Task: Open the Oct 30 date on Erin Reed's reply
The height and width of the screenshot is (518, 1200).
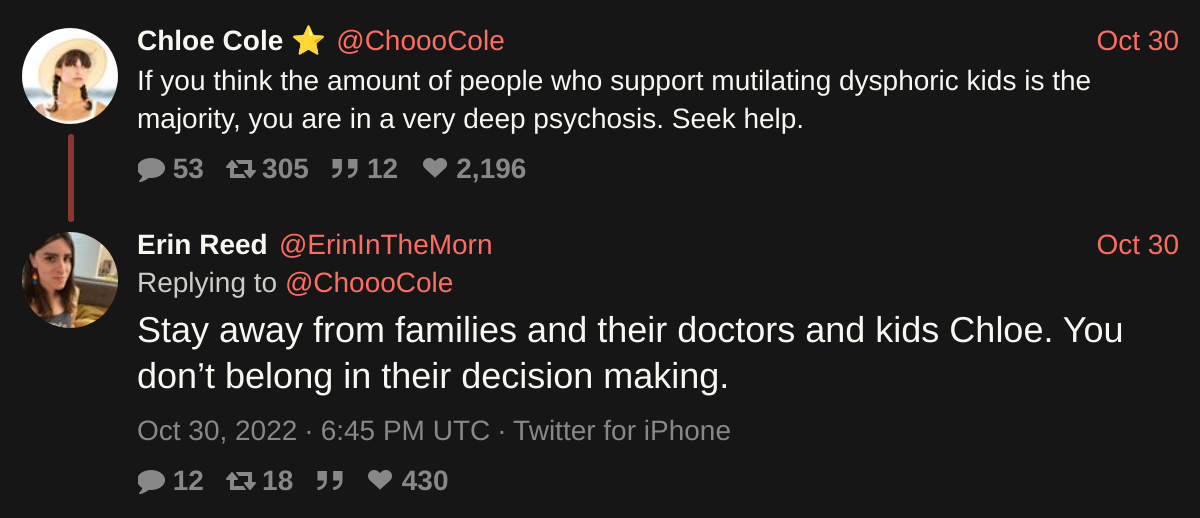Action: [1137, 245]
